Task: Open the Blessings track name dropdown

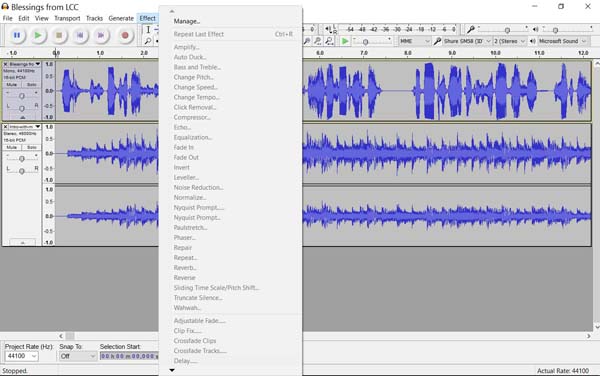Action: click(38, 64)
